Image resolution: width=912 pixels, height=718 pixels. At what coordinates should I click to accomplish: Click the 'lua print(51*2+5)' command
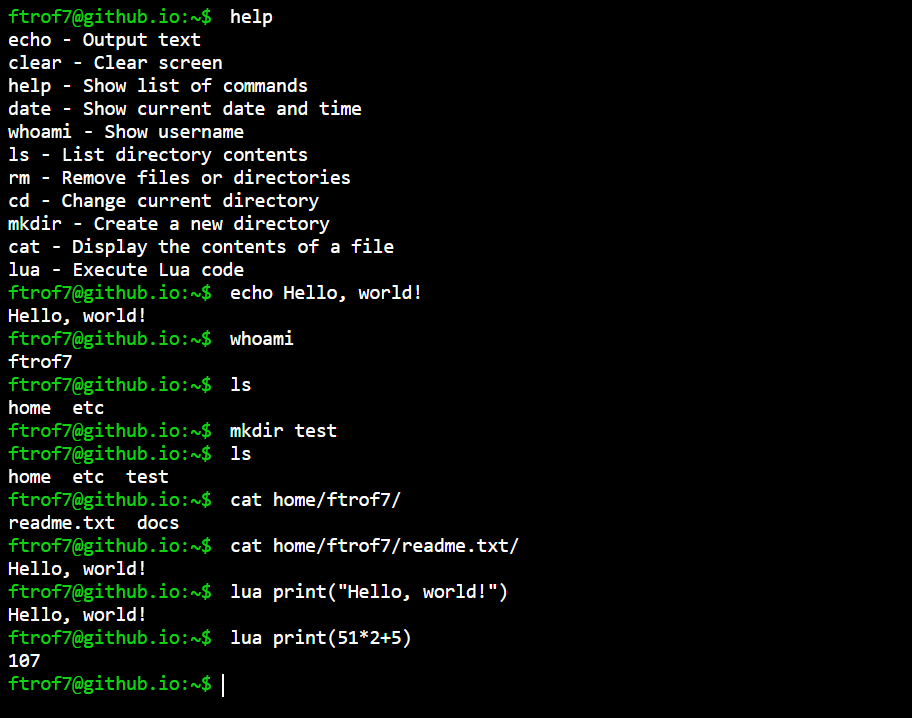pyautogui.click(x=320, y=638)
